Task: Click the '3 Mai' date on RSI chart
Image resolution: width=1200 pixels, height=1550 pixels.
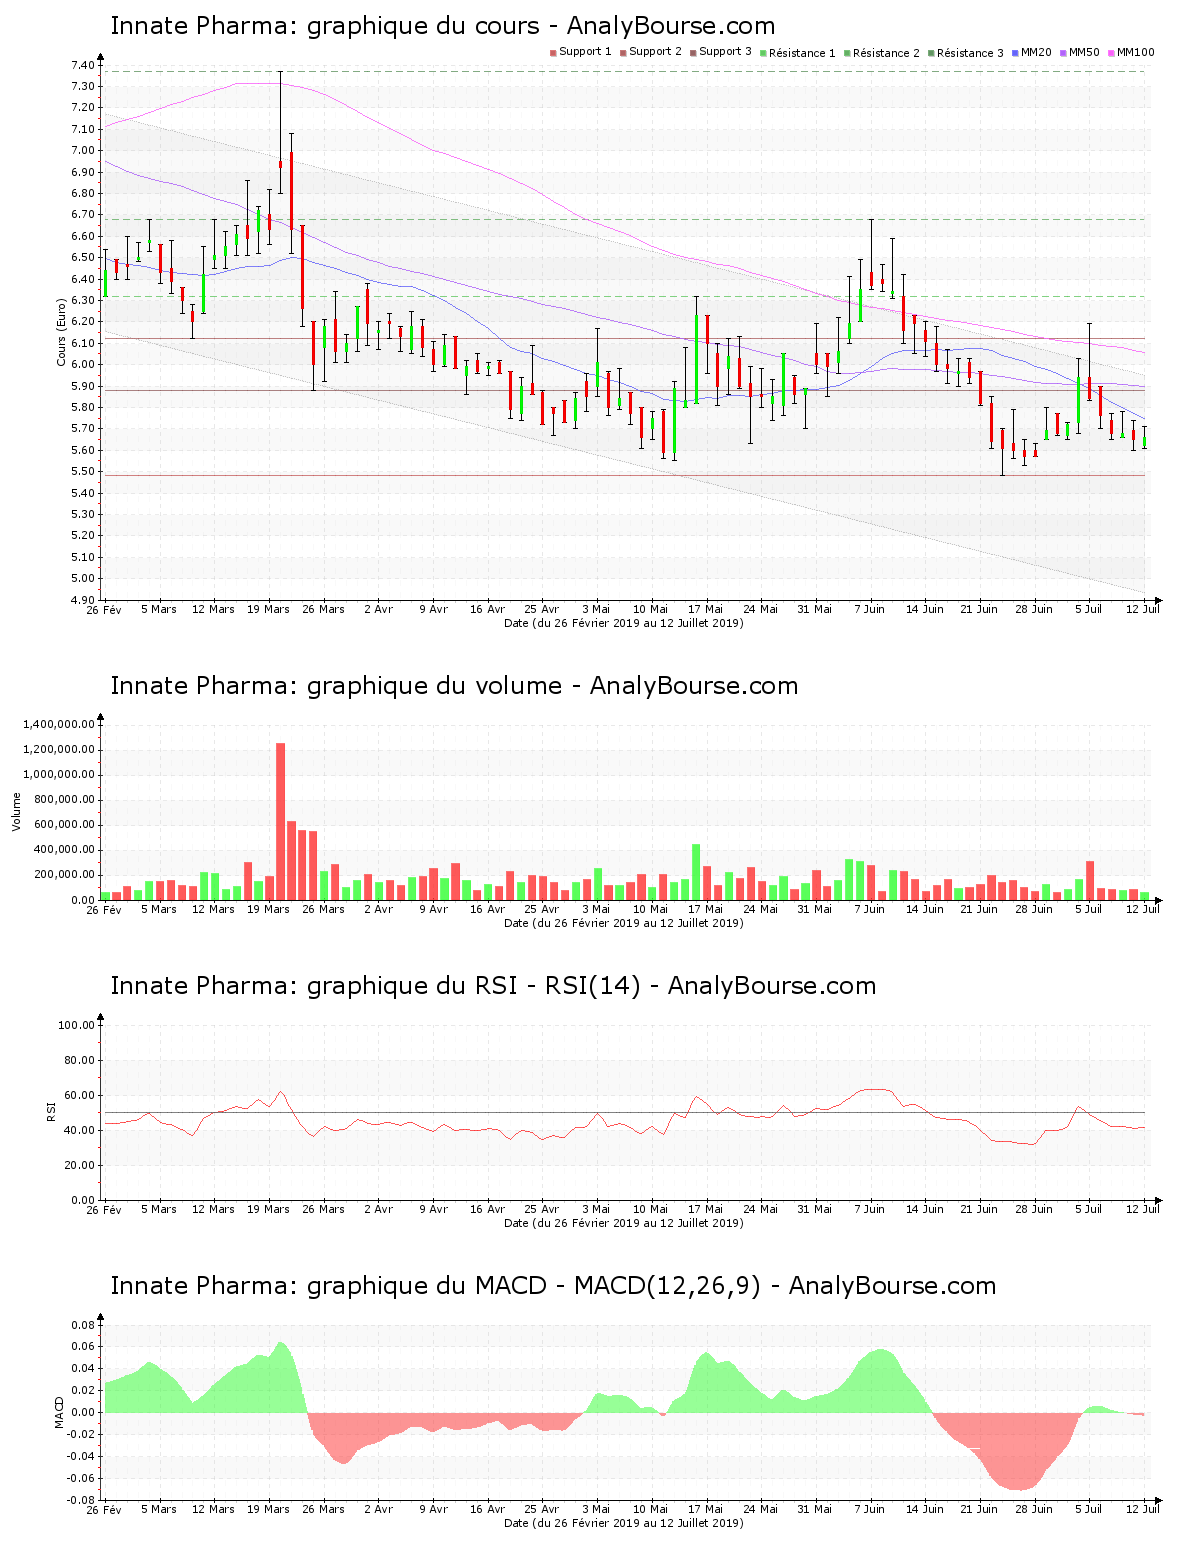Action: (x=596, y=1209)
